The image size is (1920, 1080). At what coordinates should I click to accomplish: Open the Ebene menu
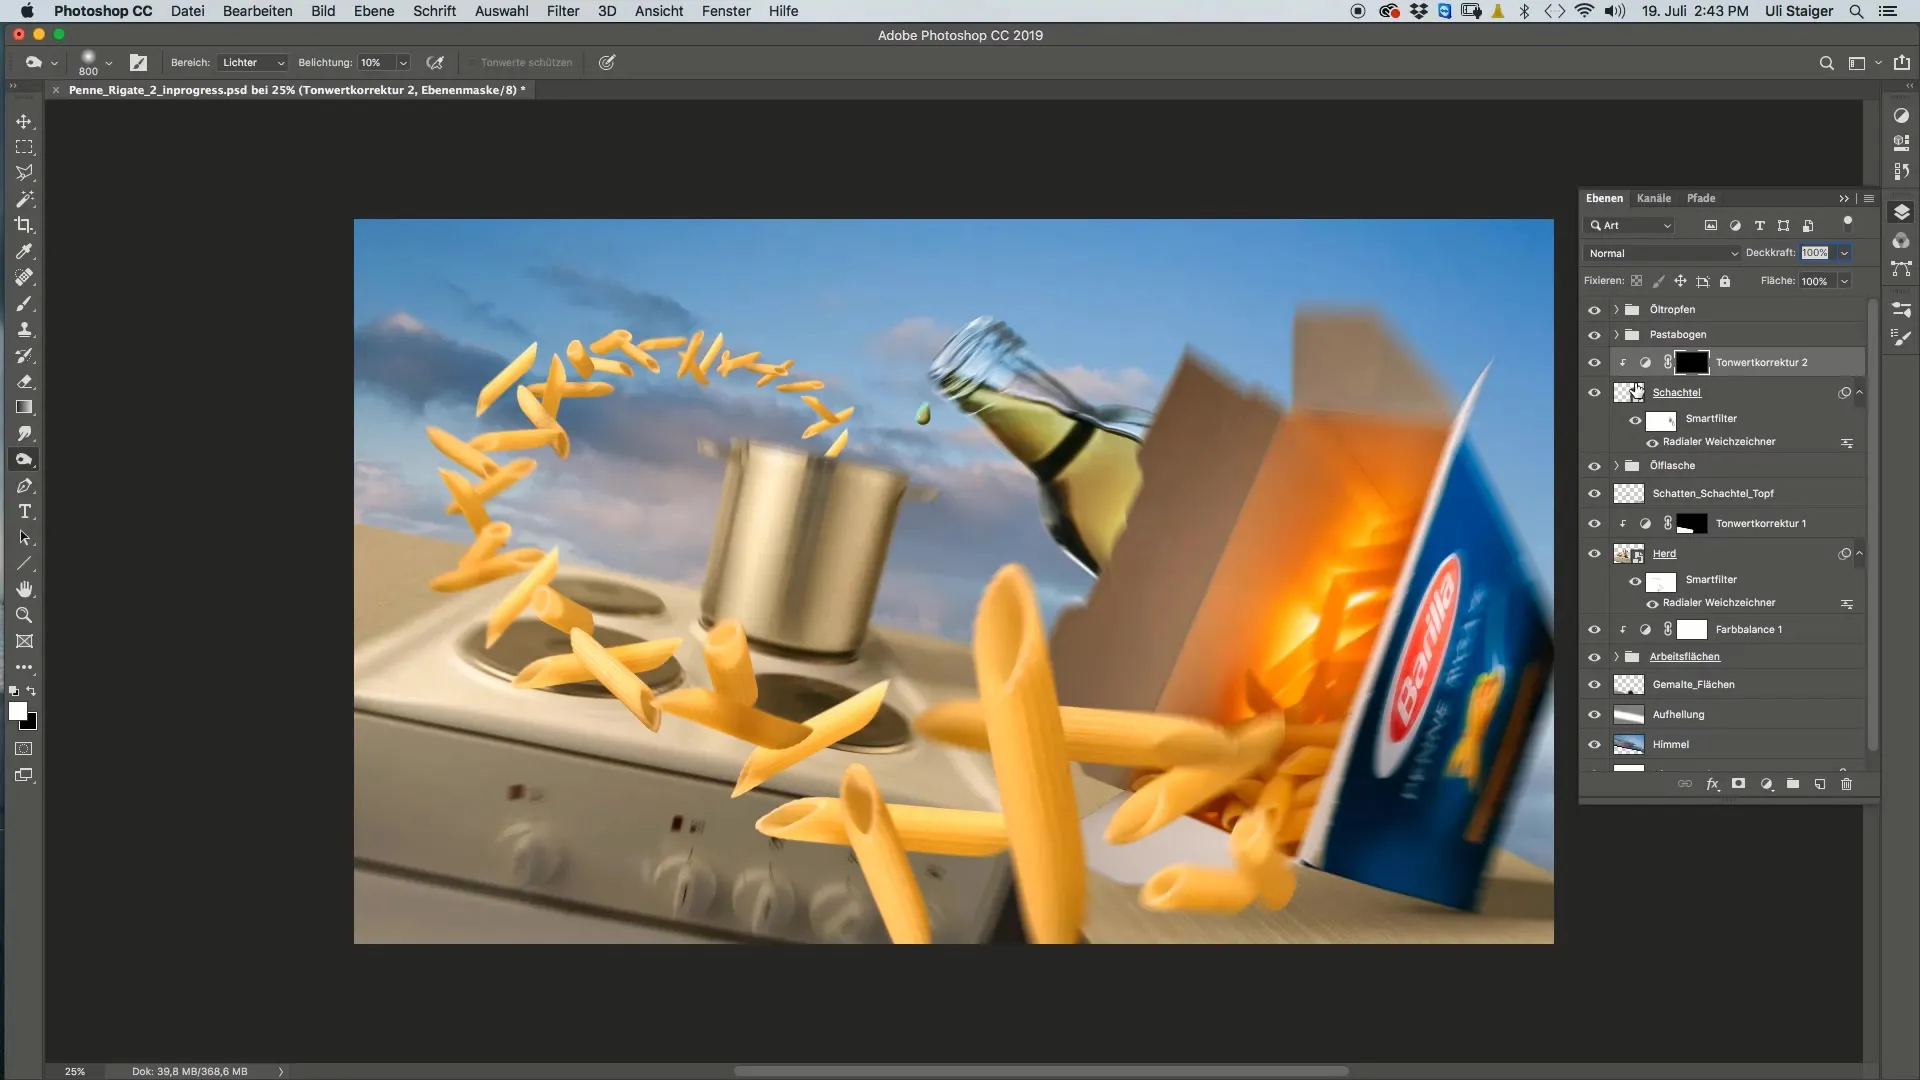(x=374, y=11)
